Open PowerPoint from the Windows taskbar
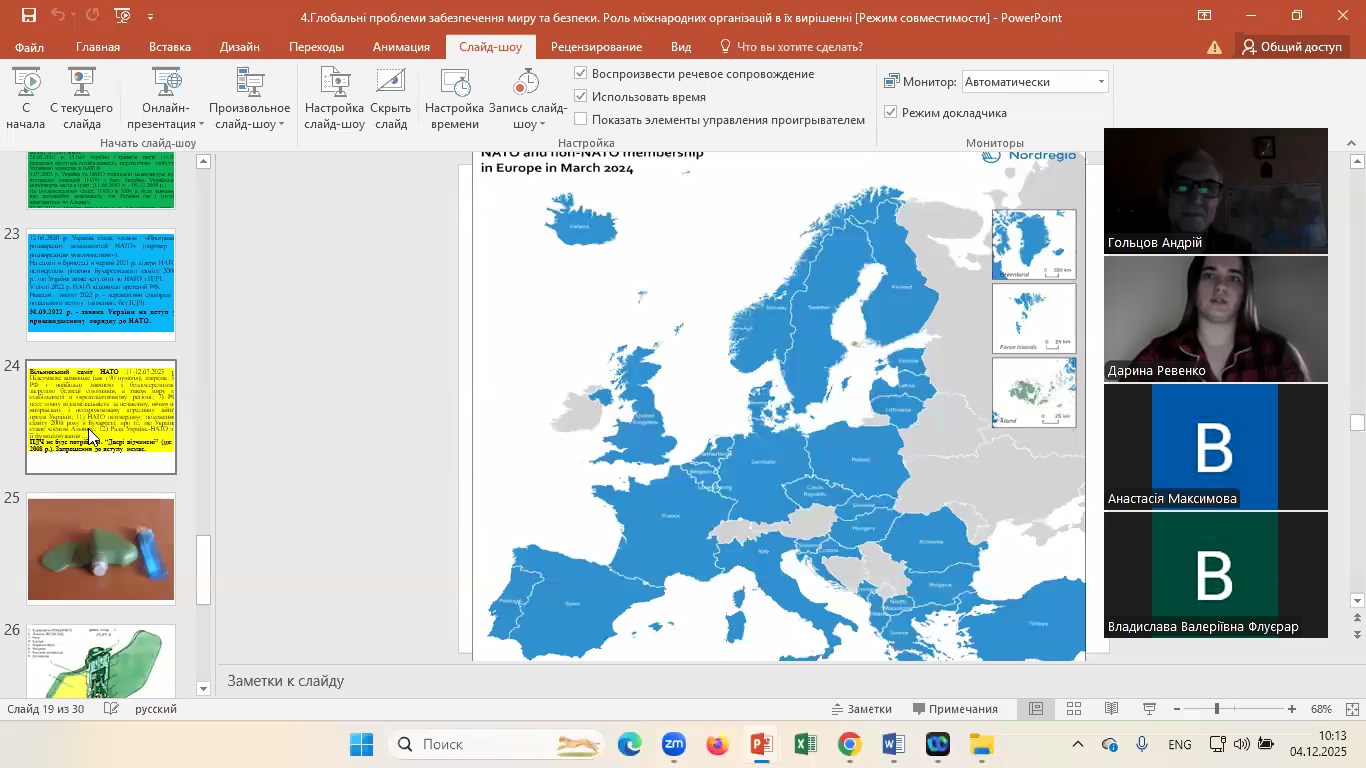Screen dimensions: 1366x768 click(762, 745)
